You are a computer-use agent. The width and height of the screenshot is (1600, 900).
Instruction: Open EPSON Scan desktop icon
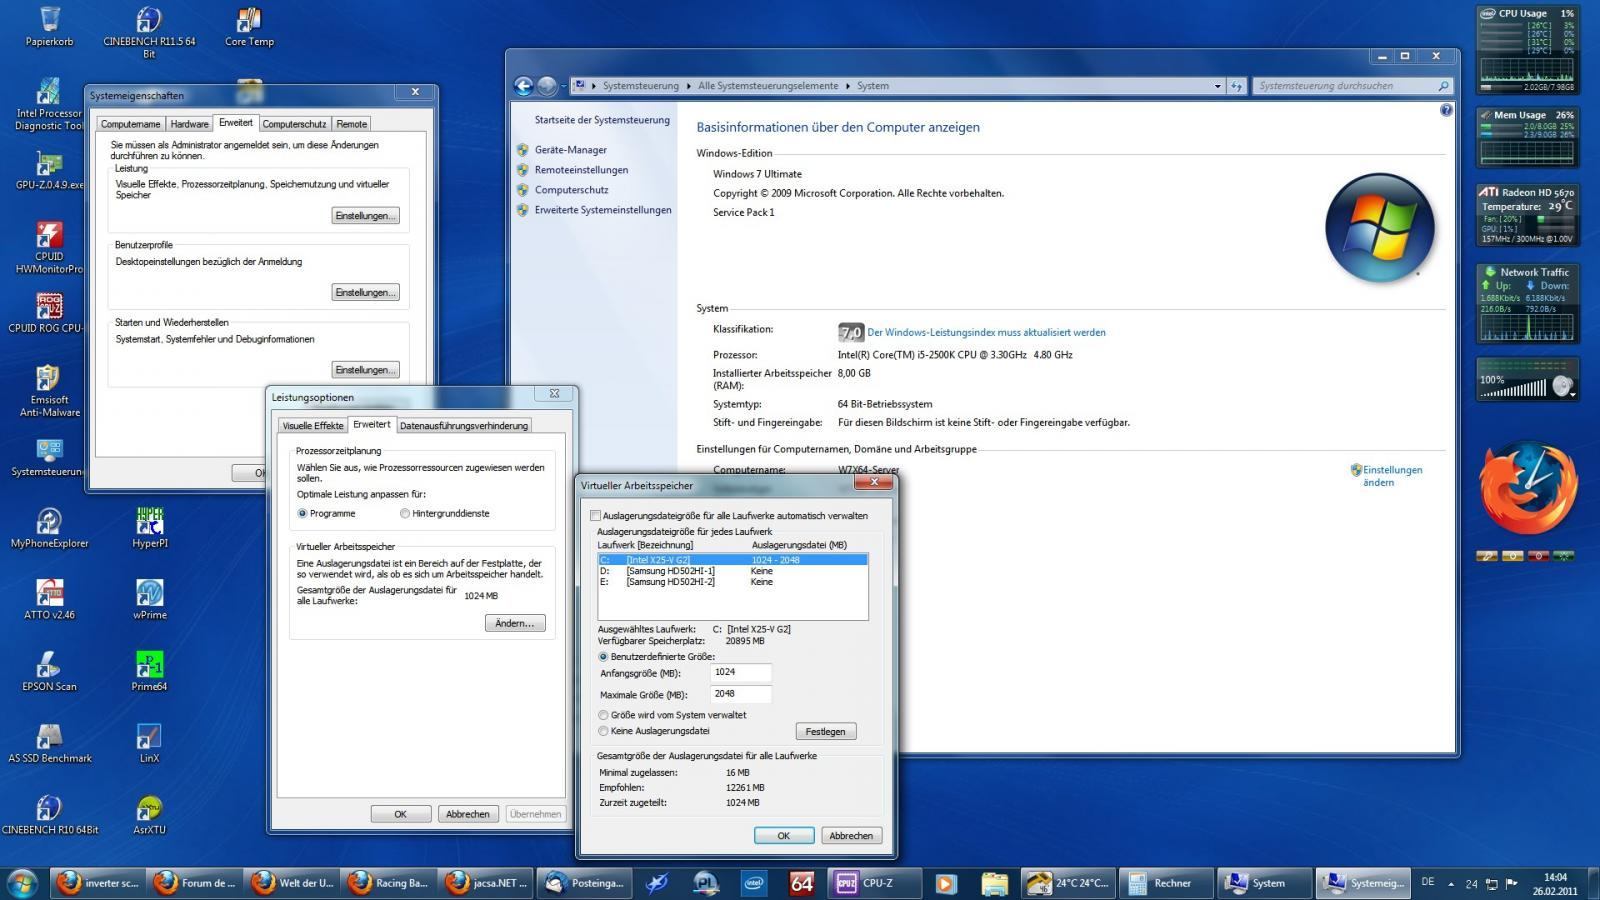49,670
